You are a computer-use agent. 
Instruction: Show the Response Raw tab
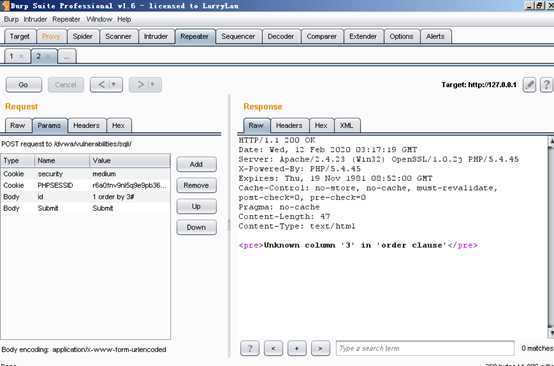tap(256, 125)
